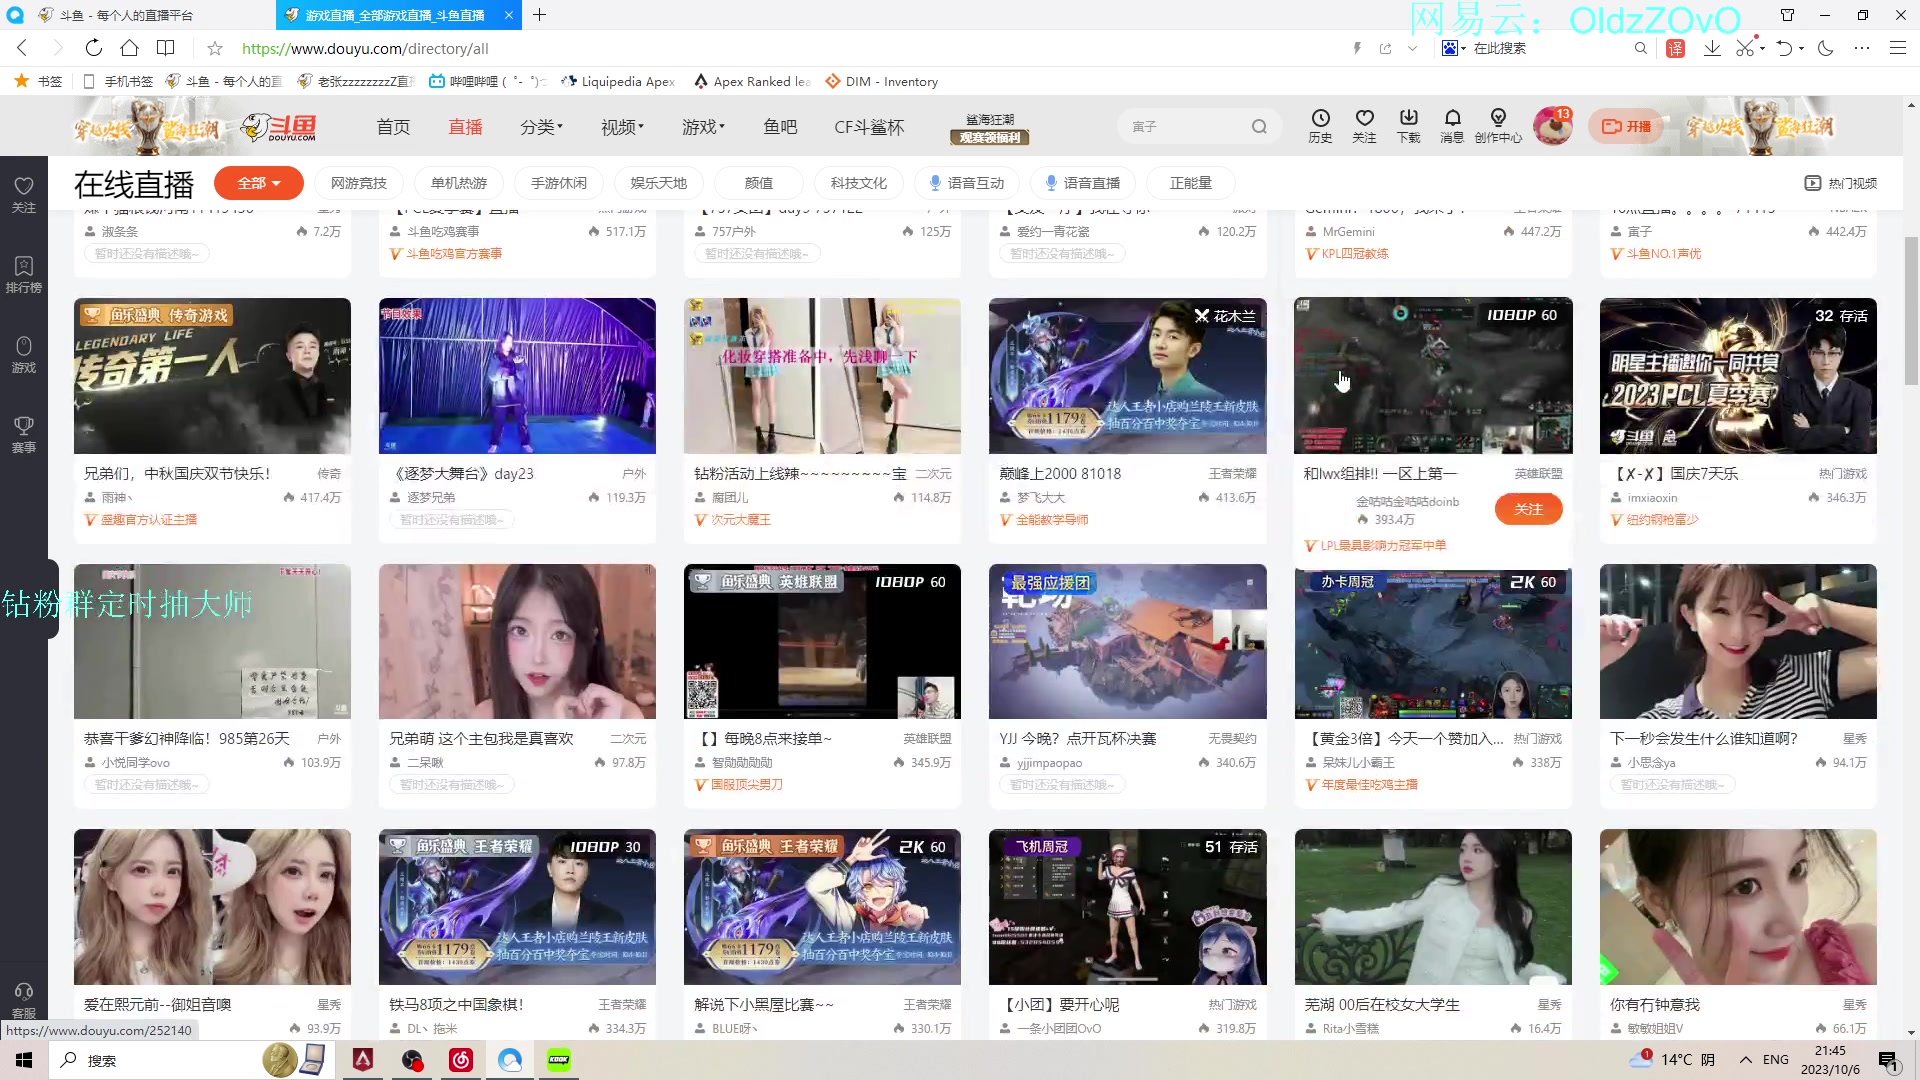Open Windows Start menu
The width and height of the screenshot is (1920, 1080).
click(x=24, y=1060)
